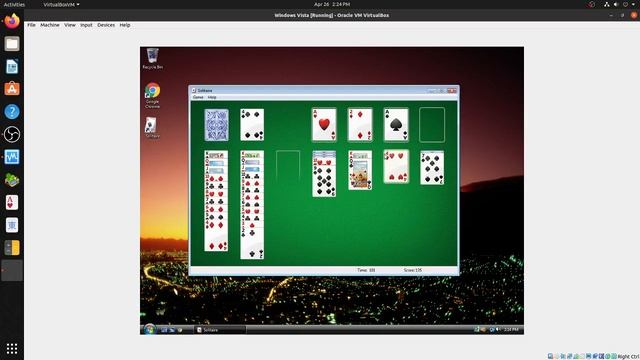Select the 10 of hearts above the 9 of spades

click(324, 162)
